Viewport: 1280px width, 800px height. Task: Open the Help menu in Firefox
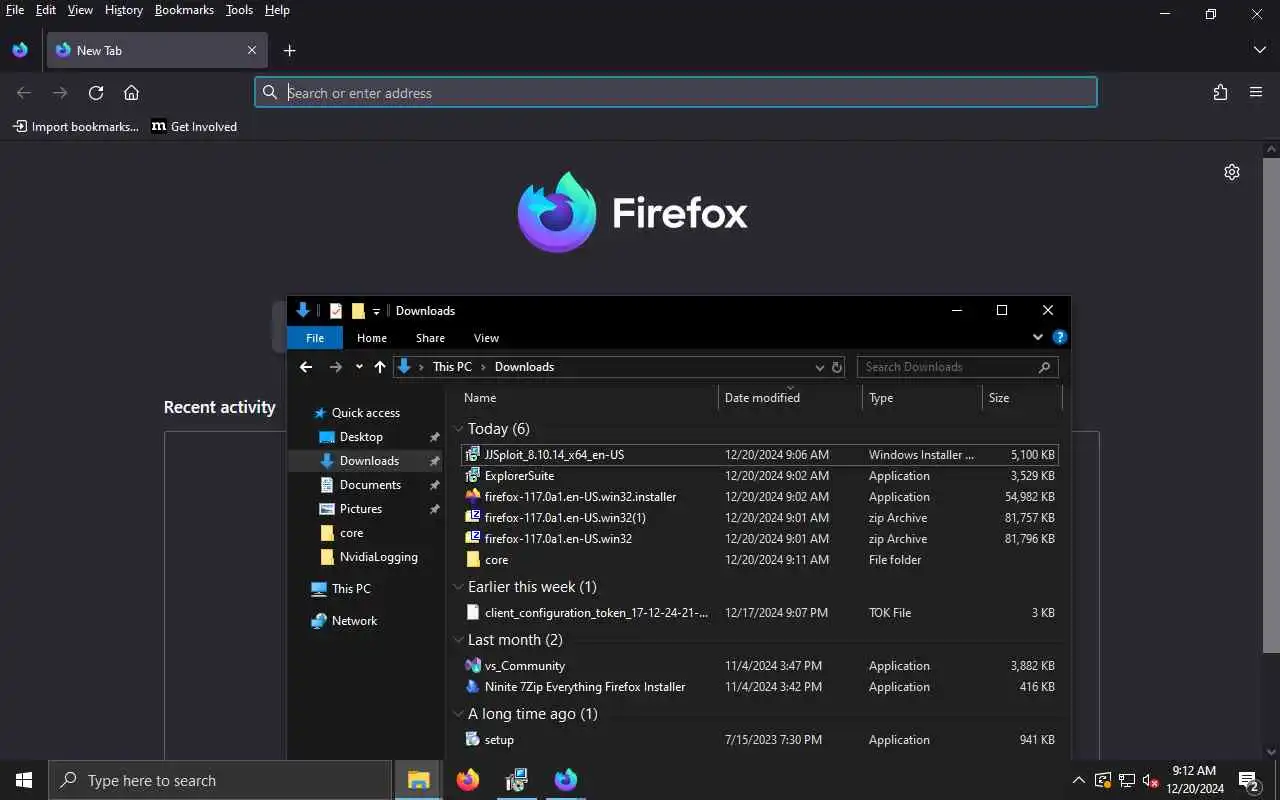click(x=277, y=10)
